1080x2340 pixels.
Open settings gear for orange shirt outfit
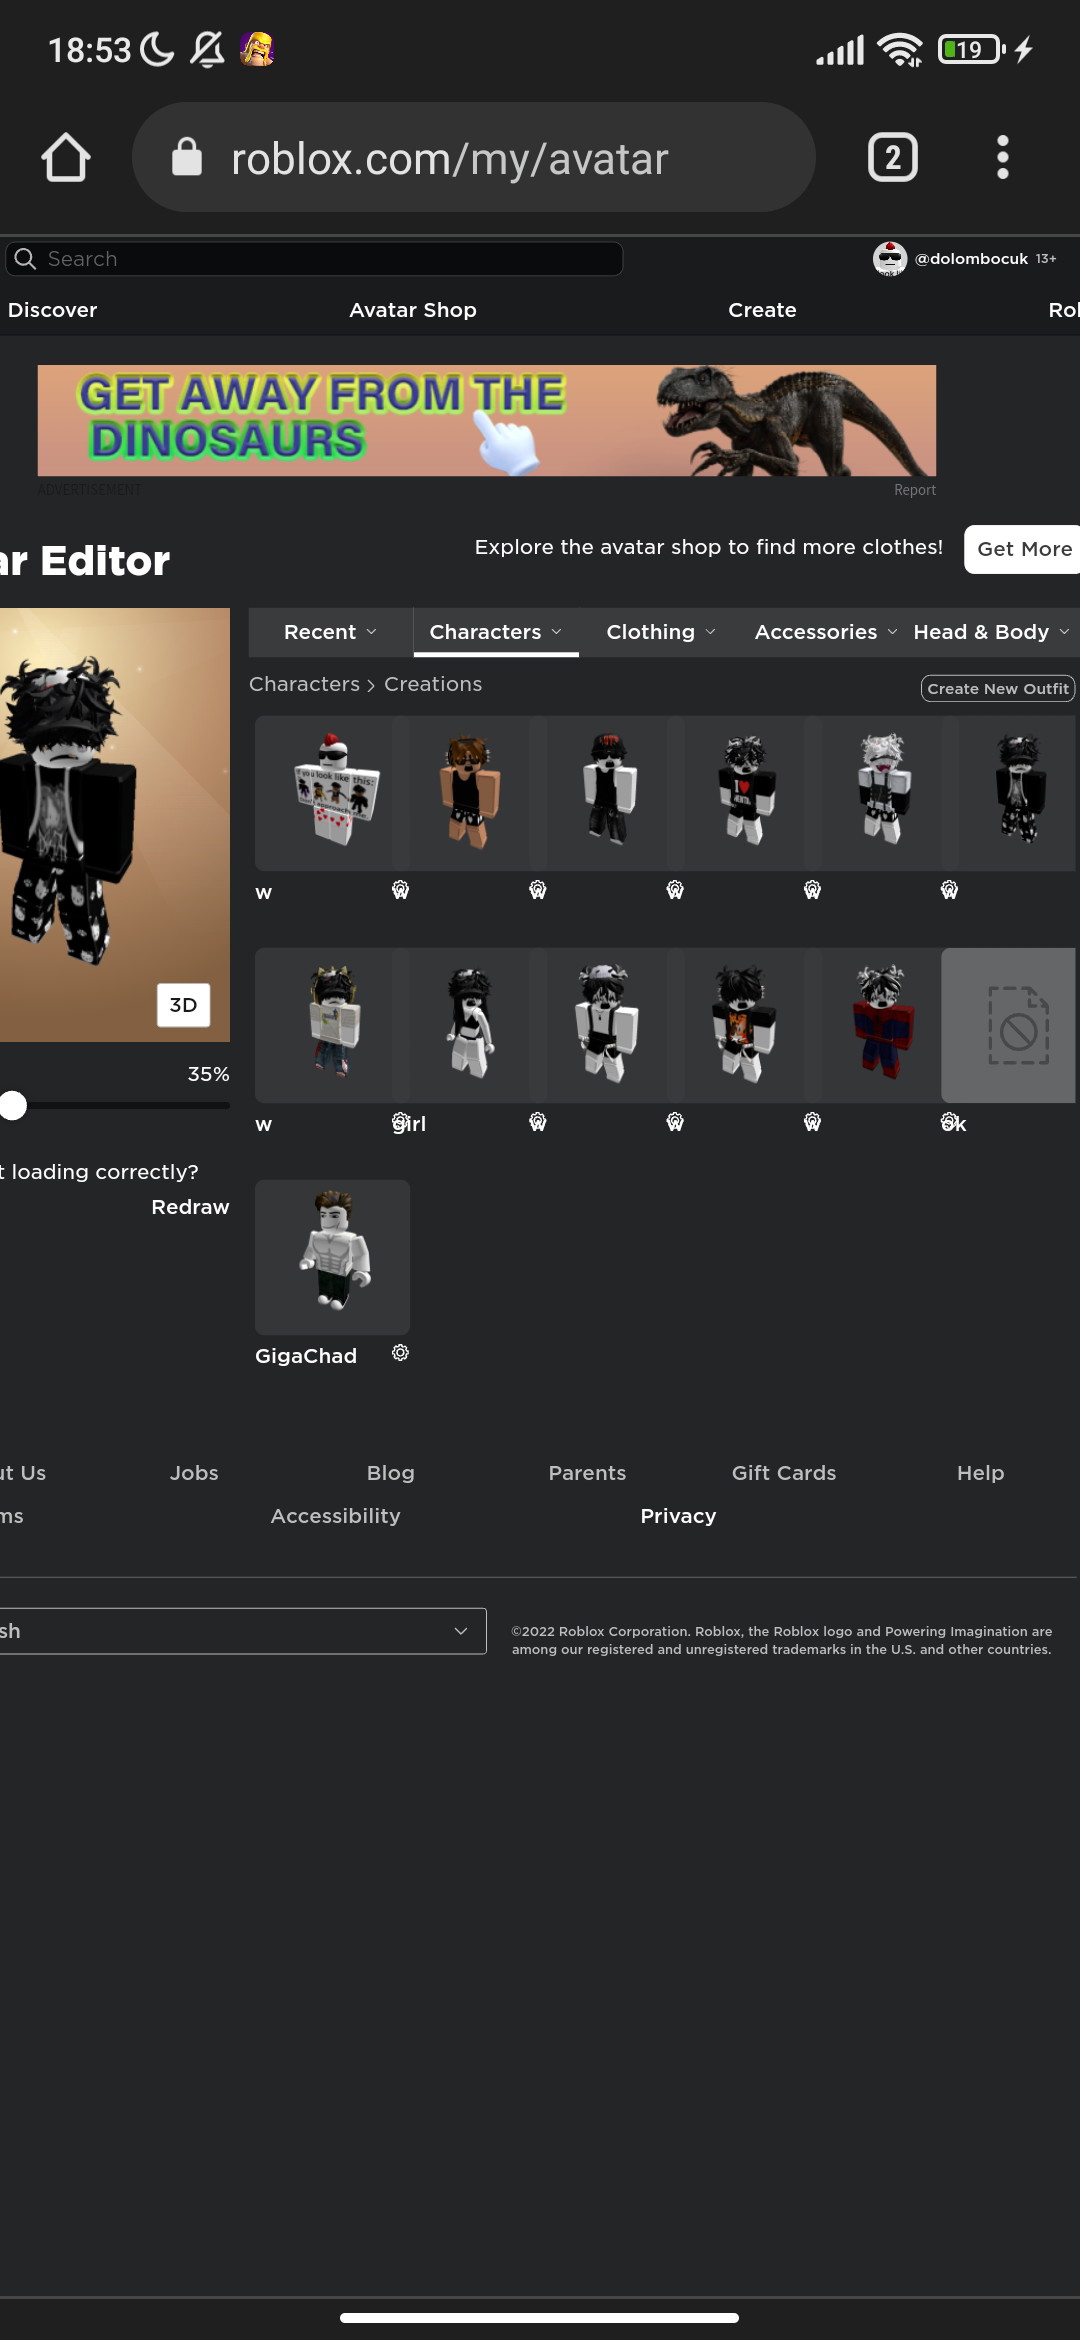812,1122
